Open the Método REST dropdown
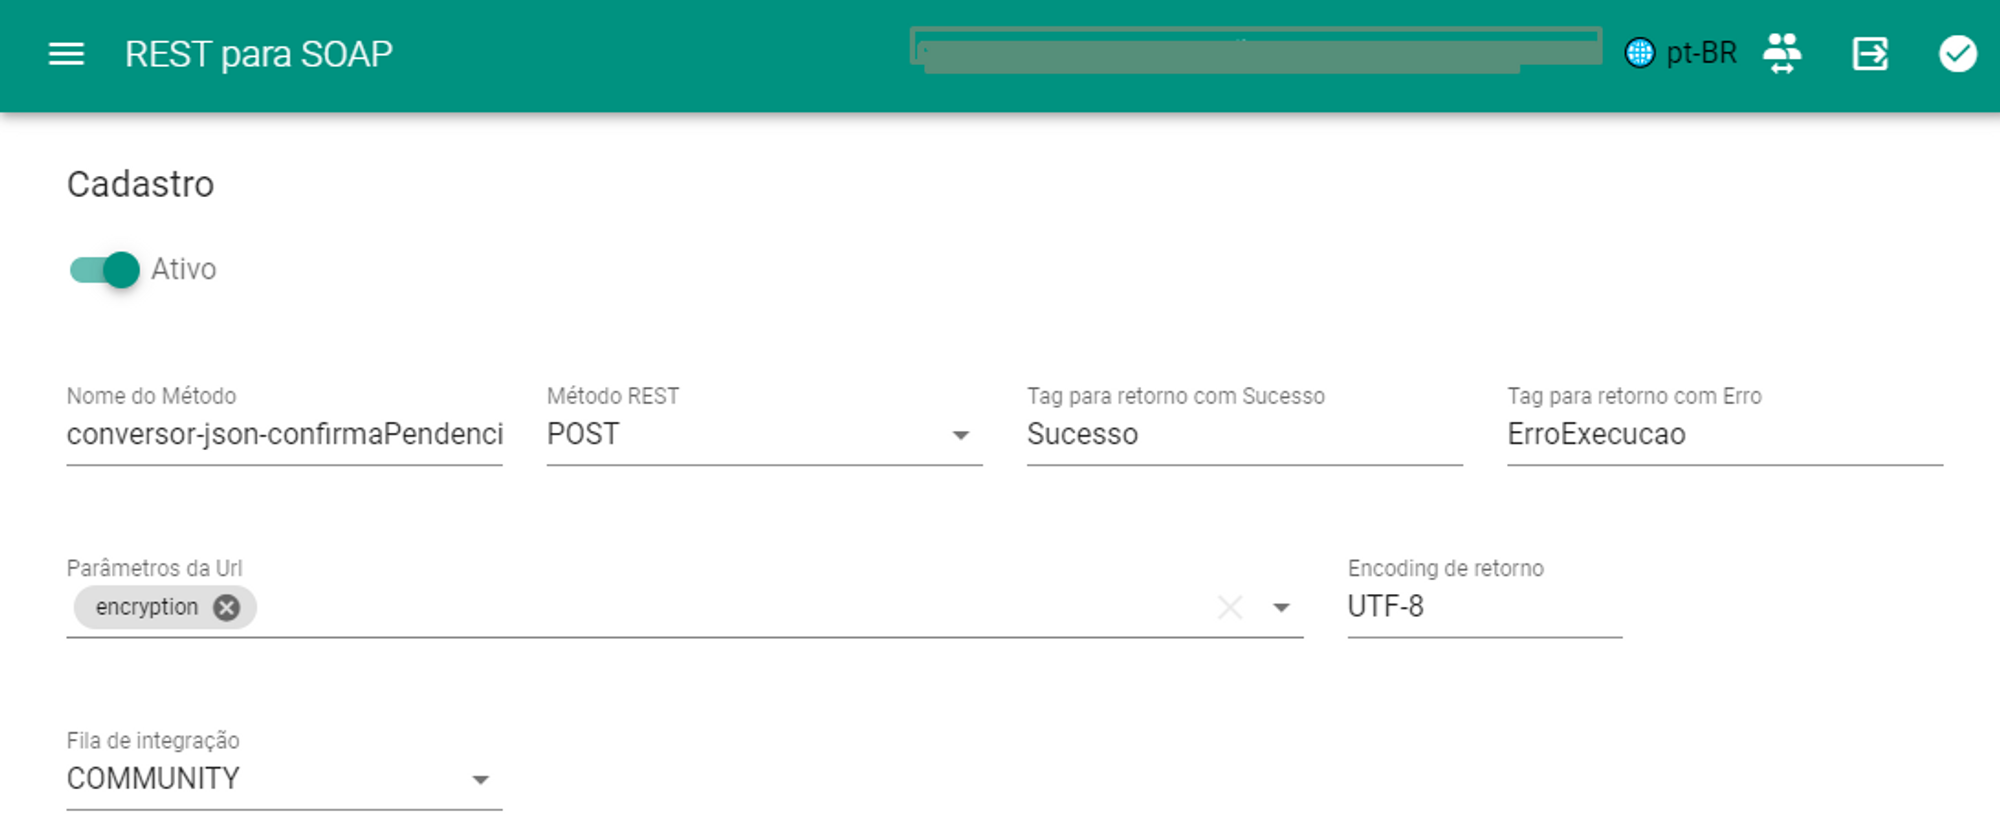The width and height of the screenshot is (2000, 829). click(960, 435)
